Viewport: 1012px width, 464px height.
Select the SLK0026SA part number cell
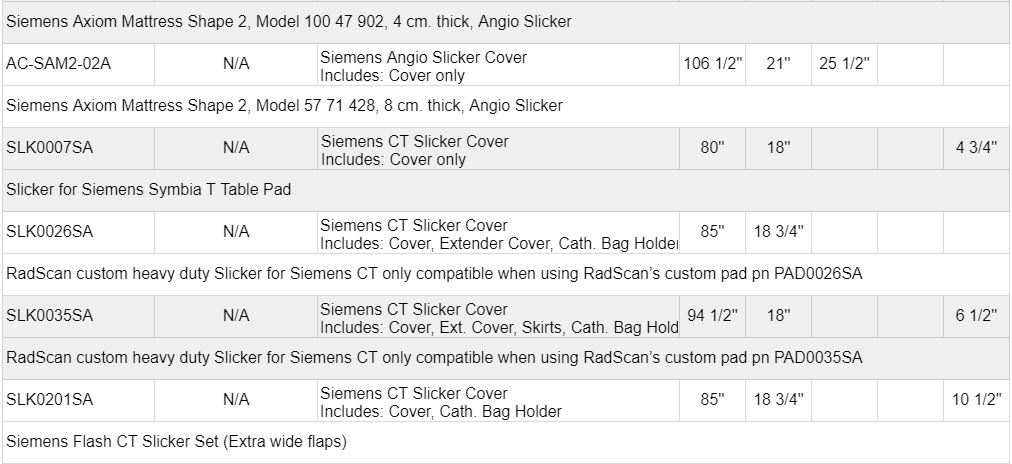49,232
